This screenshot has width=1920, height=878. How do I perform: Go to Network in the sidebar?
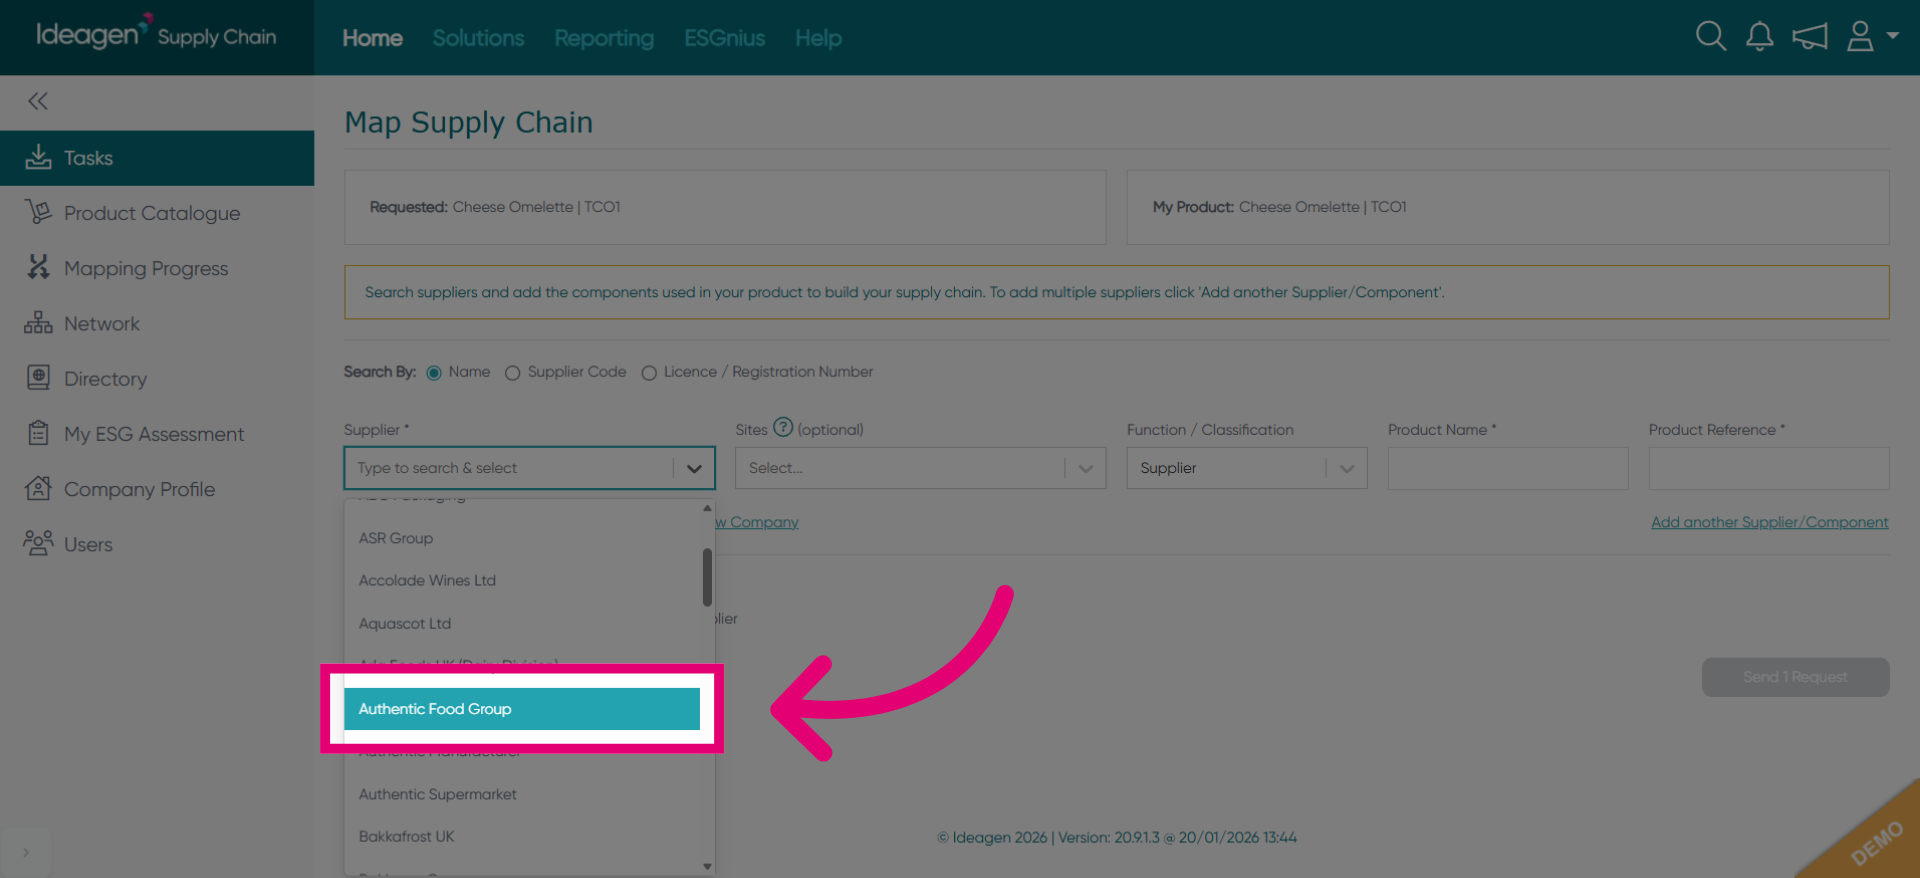(157, 324)
